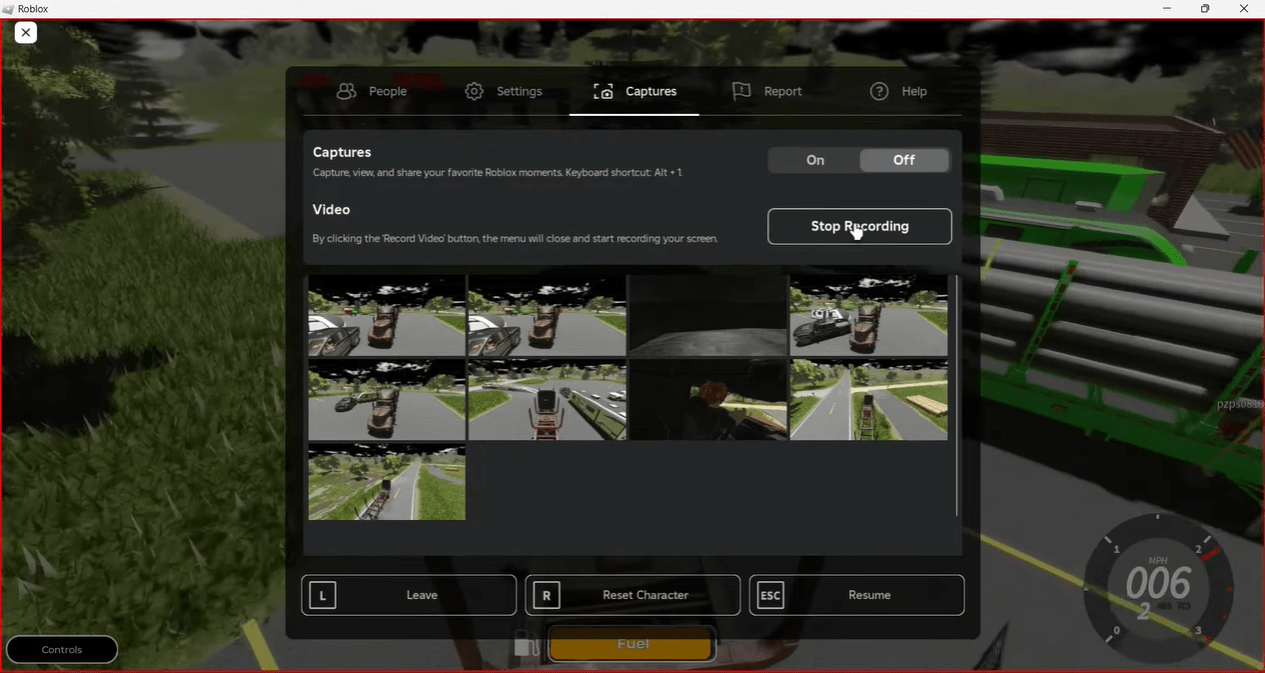The image size is (1265, 673).
Task: Open the Controls button
Action: tap(62, 650)
